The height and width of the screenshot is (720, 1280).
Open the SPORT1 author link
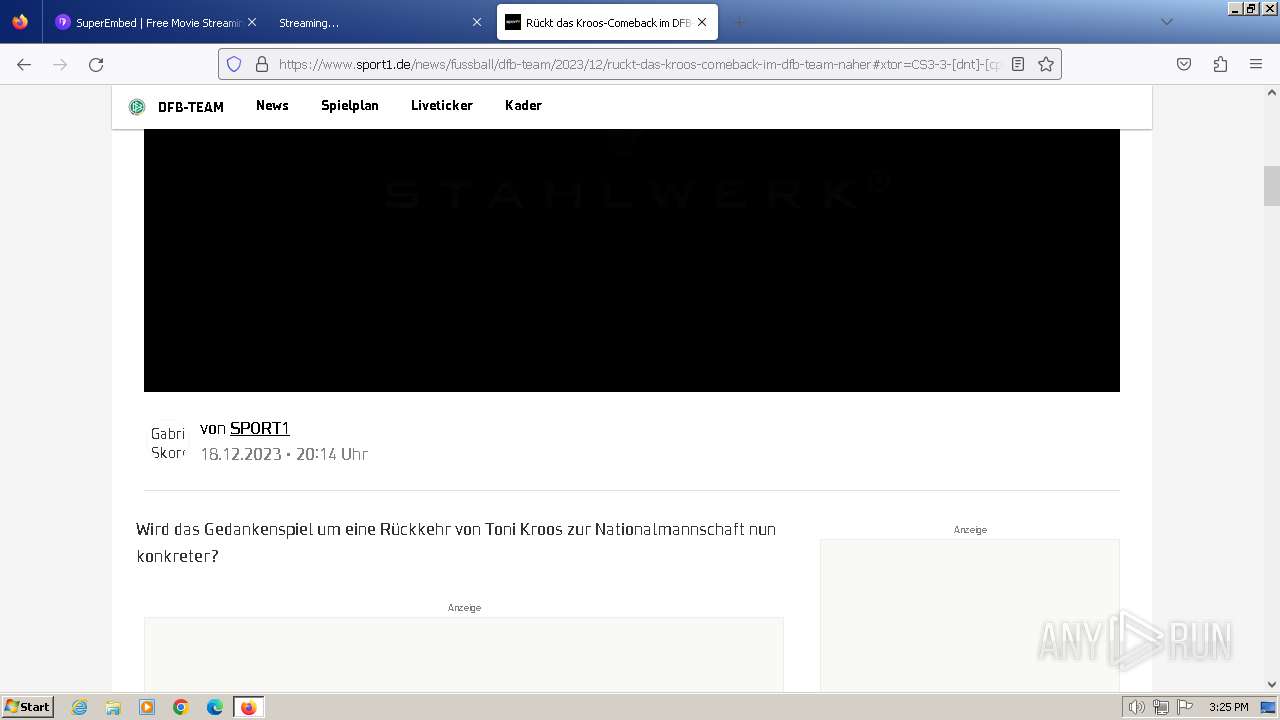tap(260, 428)
